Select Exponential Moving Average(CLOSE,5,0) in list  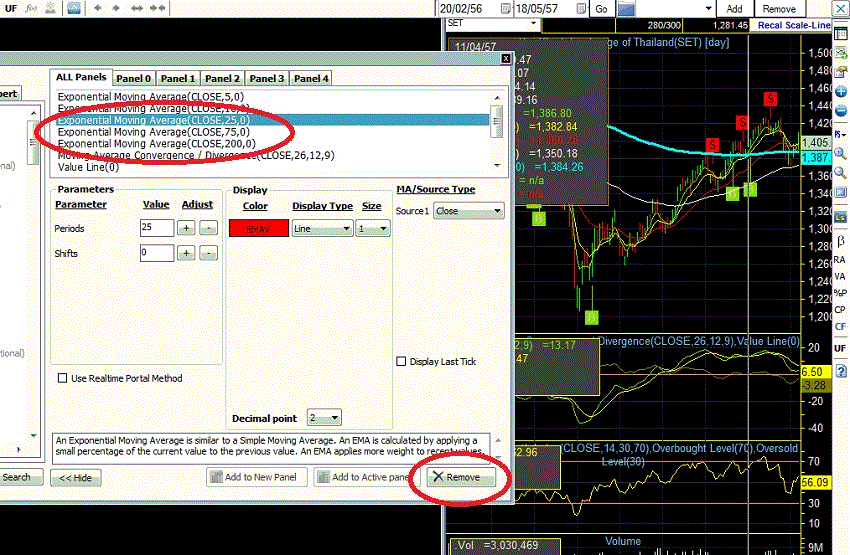pos(273,96)
